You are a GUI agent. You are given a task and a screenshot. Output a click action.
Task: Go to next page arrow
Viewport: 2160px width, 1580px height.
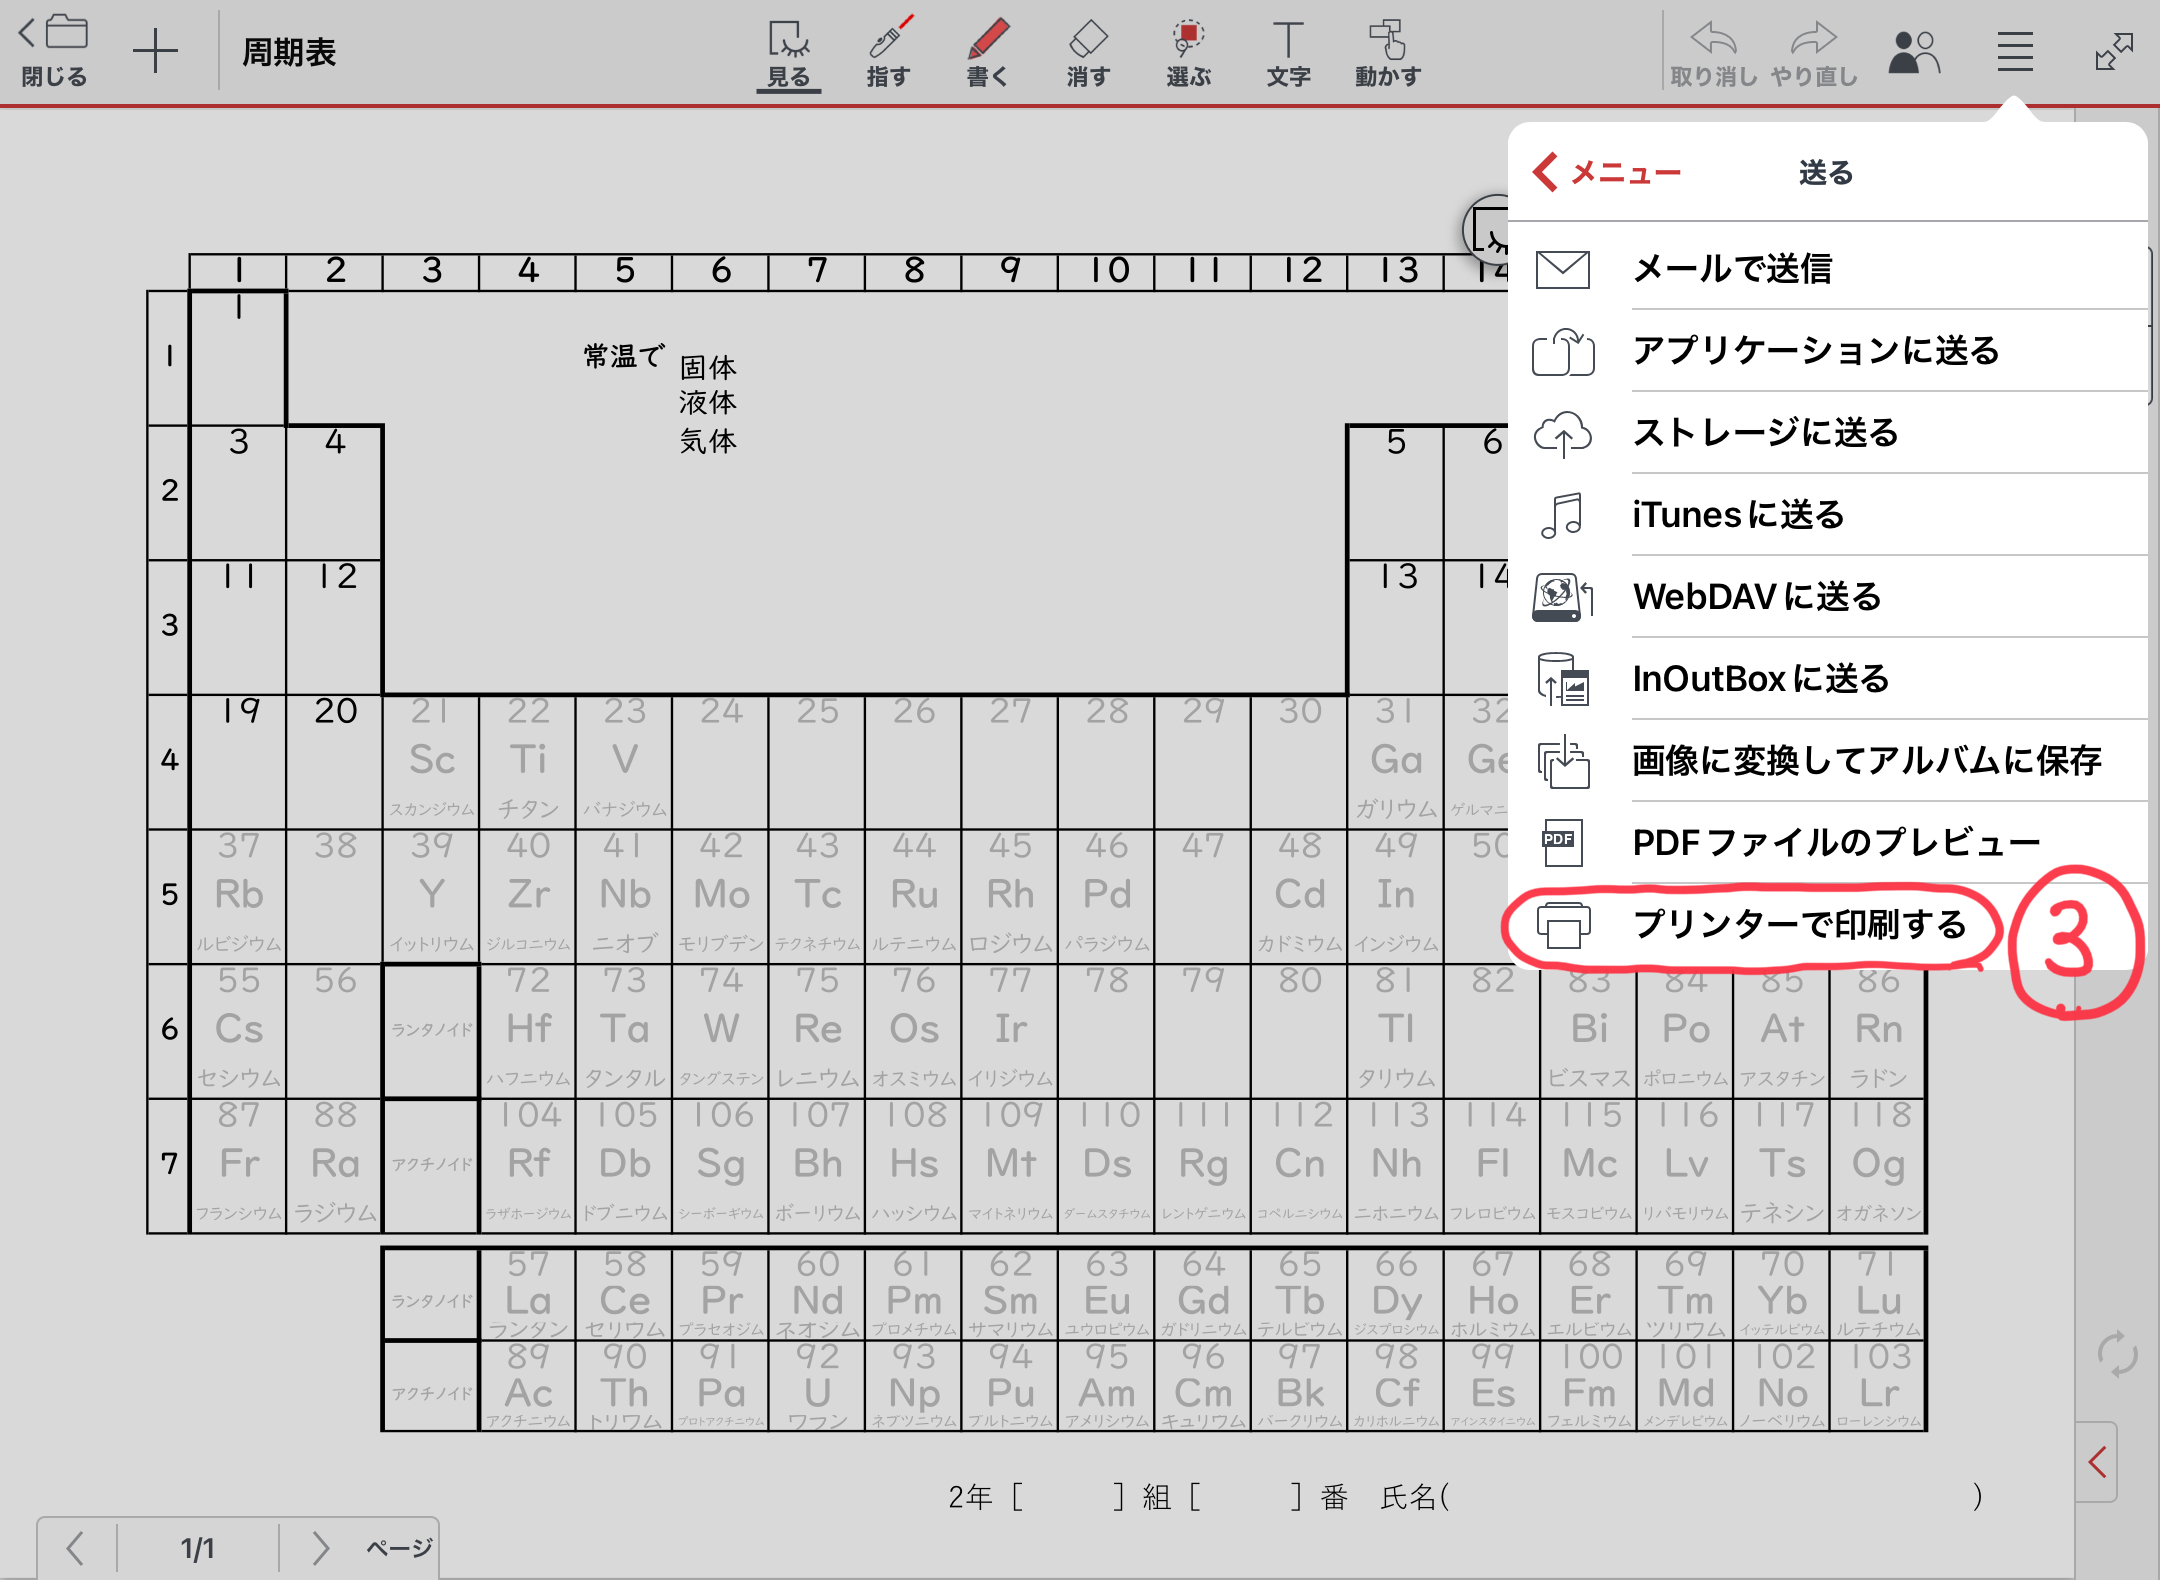tap(320, 1548)
